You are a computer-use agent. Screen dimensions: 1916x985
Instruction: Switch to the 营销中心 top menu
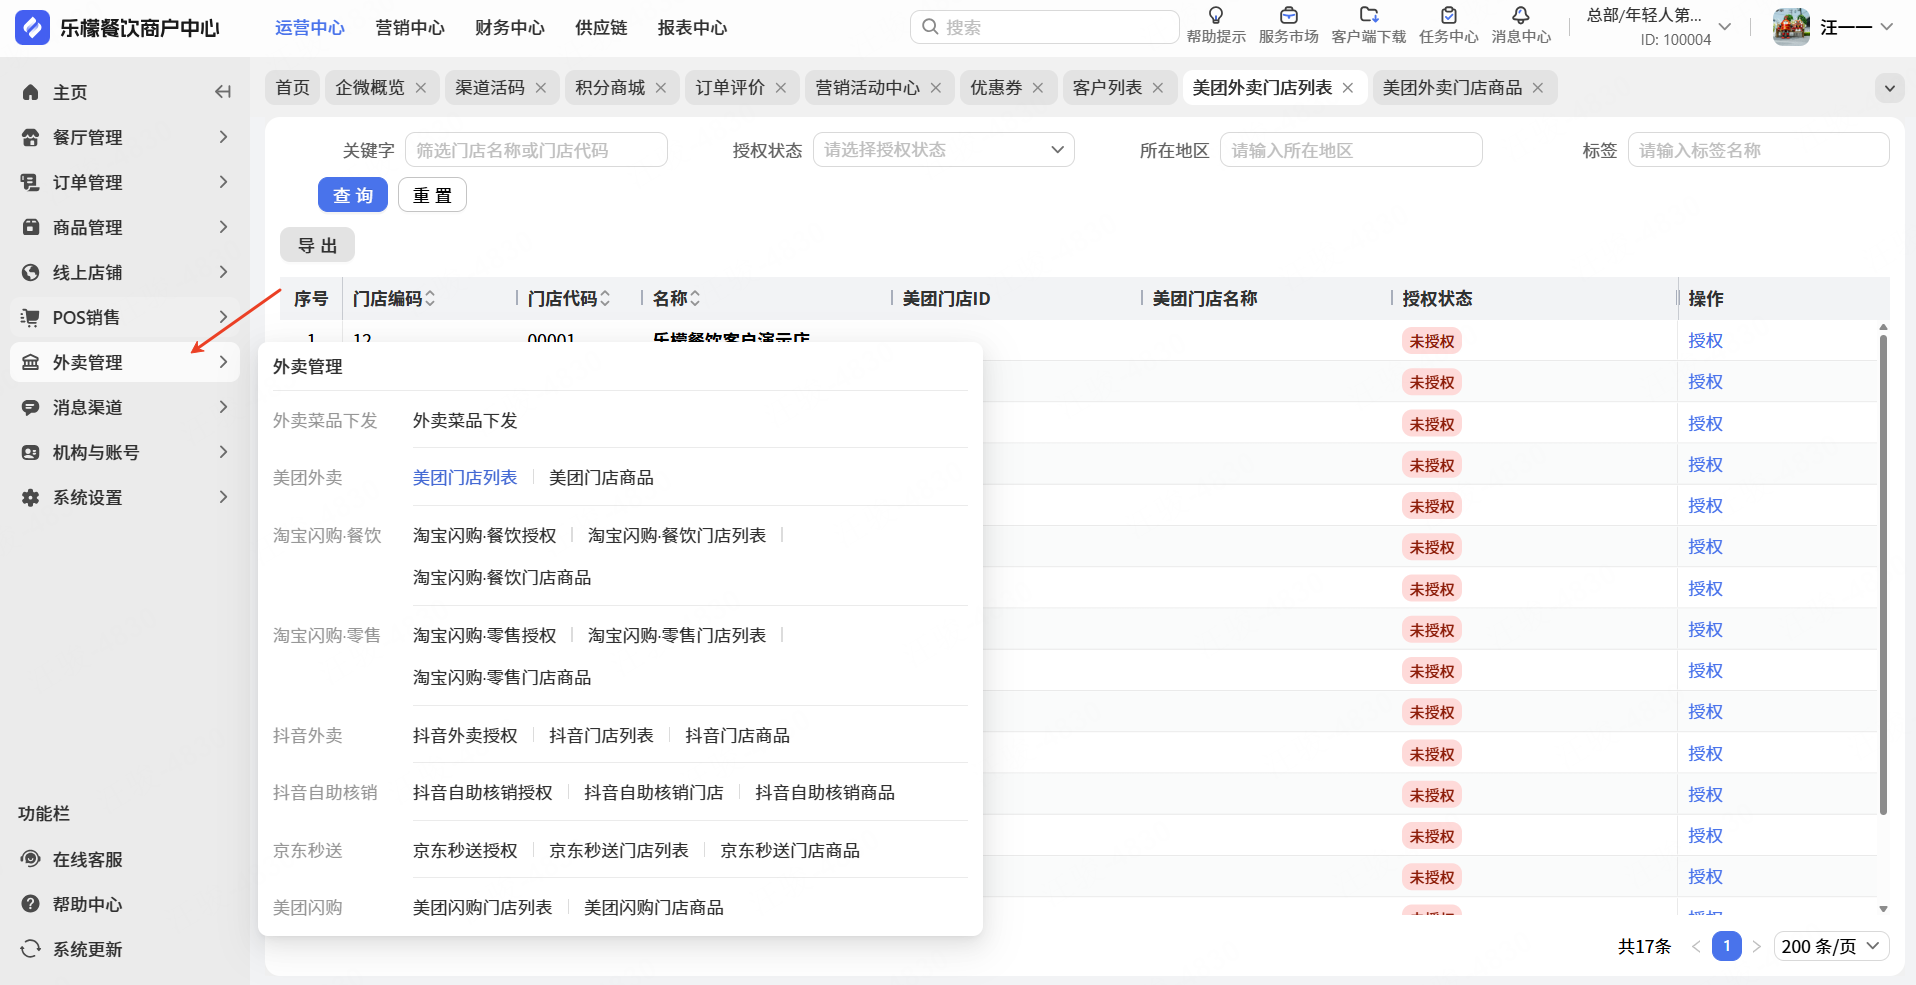[x=409, y=28]
